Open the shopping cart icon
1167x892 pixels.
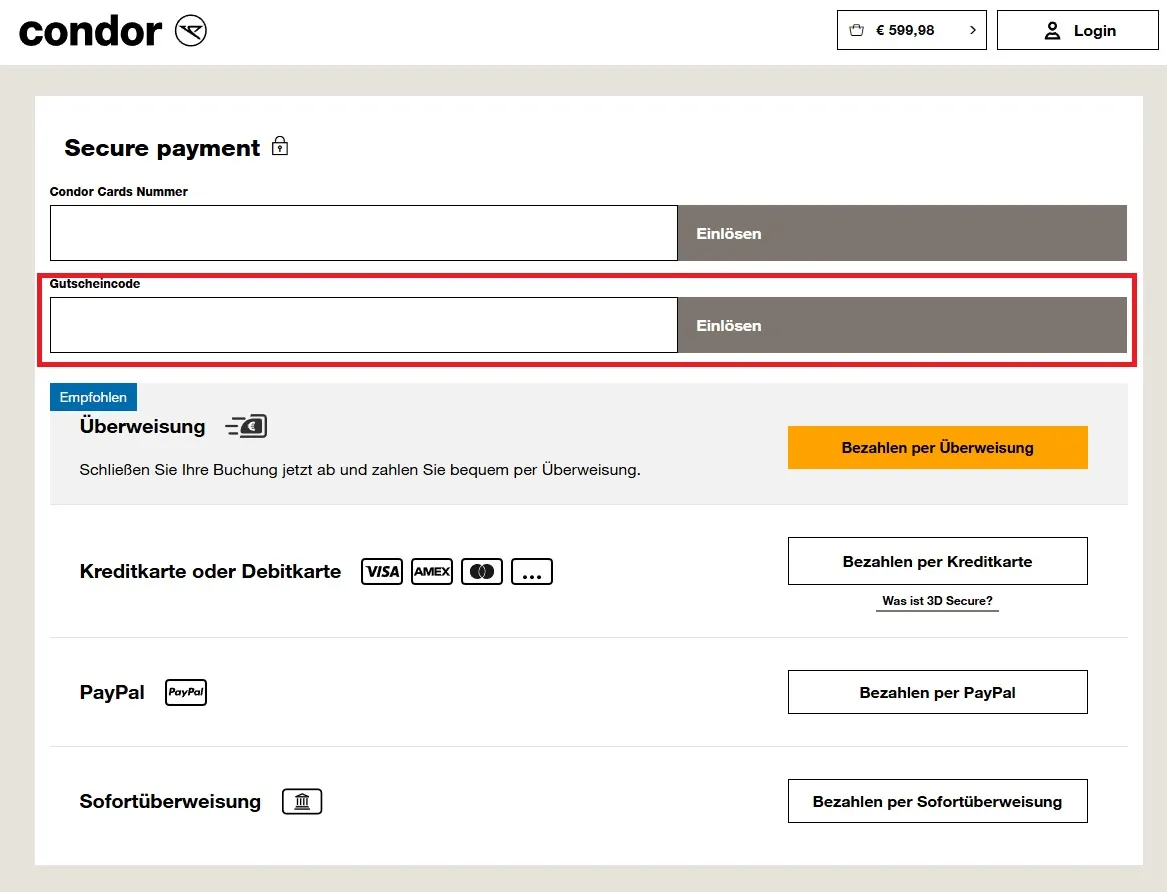pyautogui.click(x=856, y=30)
